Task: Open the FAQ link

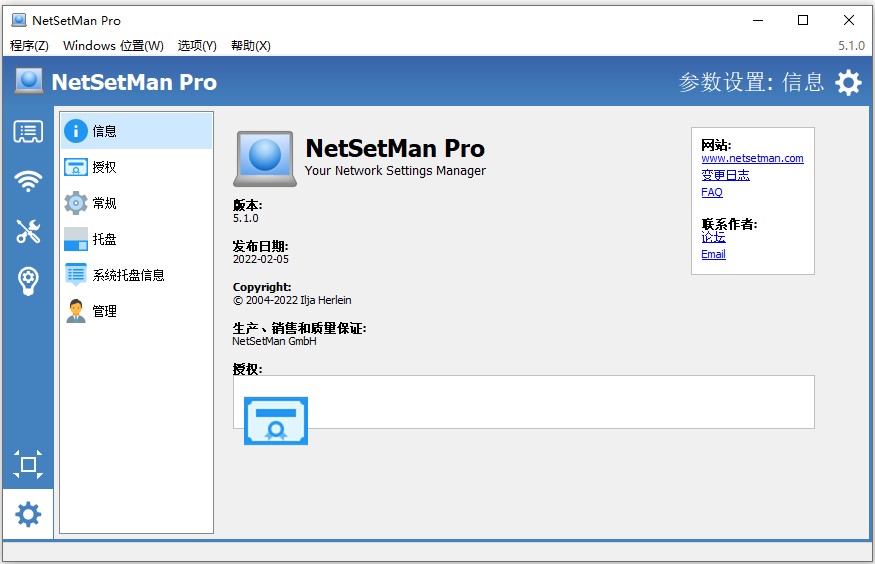Action: [x=712, y=192]
